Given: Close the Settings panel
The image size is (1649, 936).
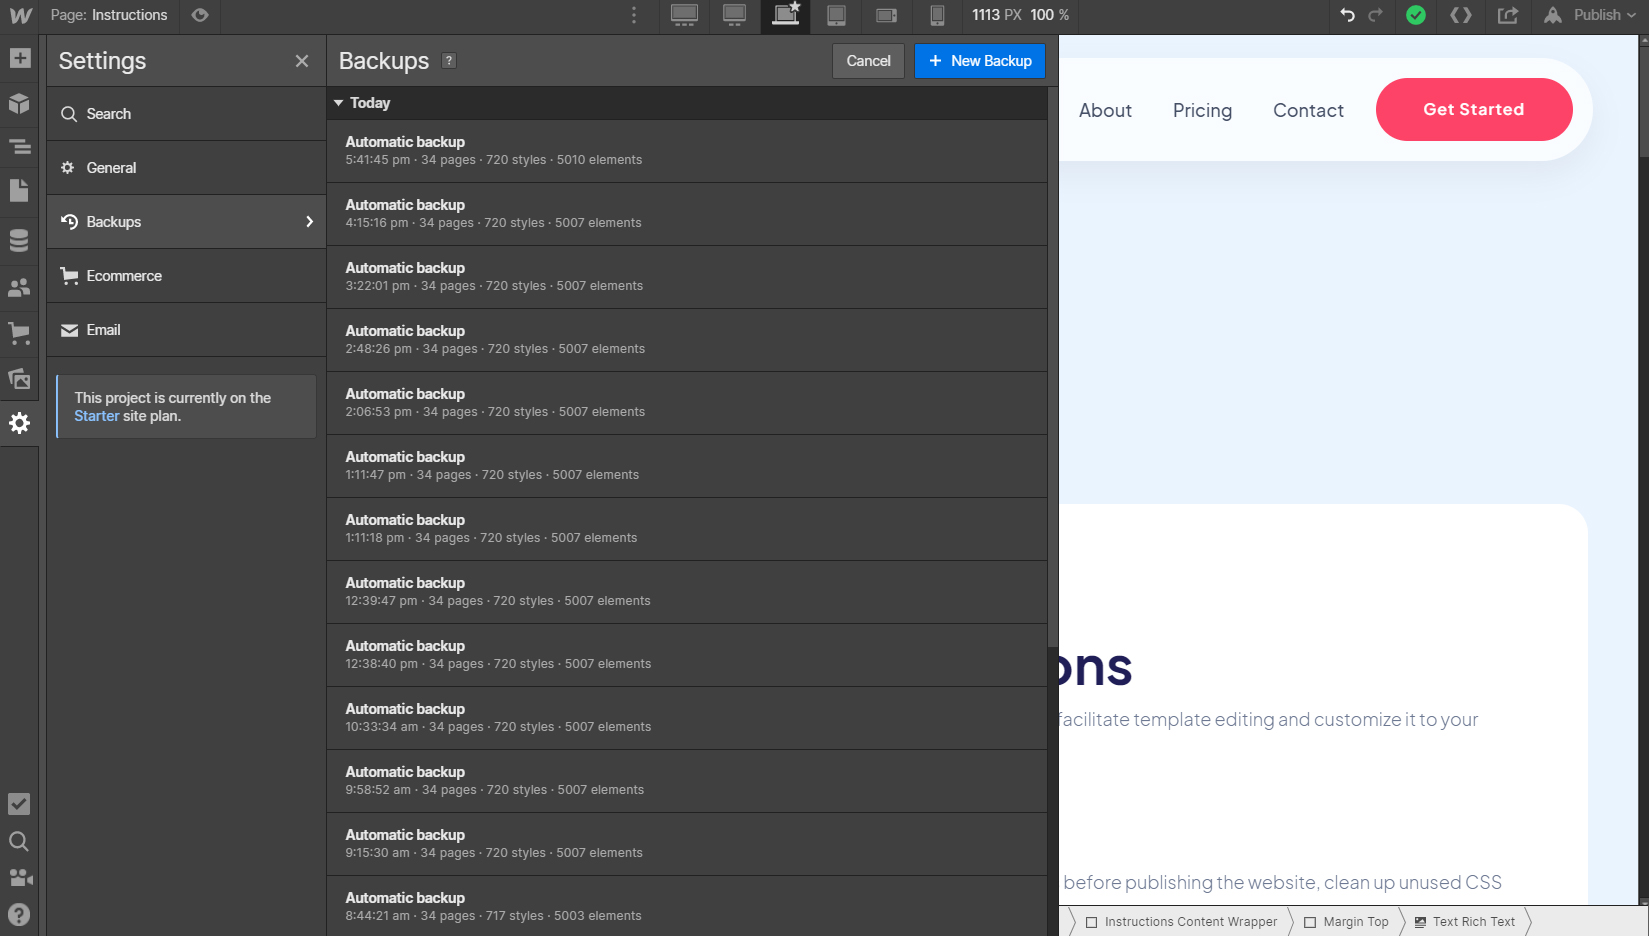Looking at the screenshot, I should [x=302, y=61].
